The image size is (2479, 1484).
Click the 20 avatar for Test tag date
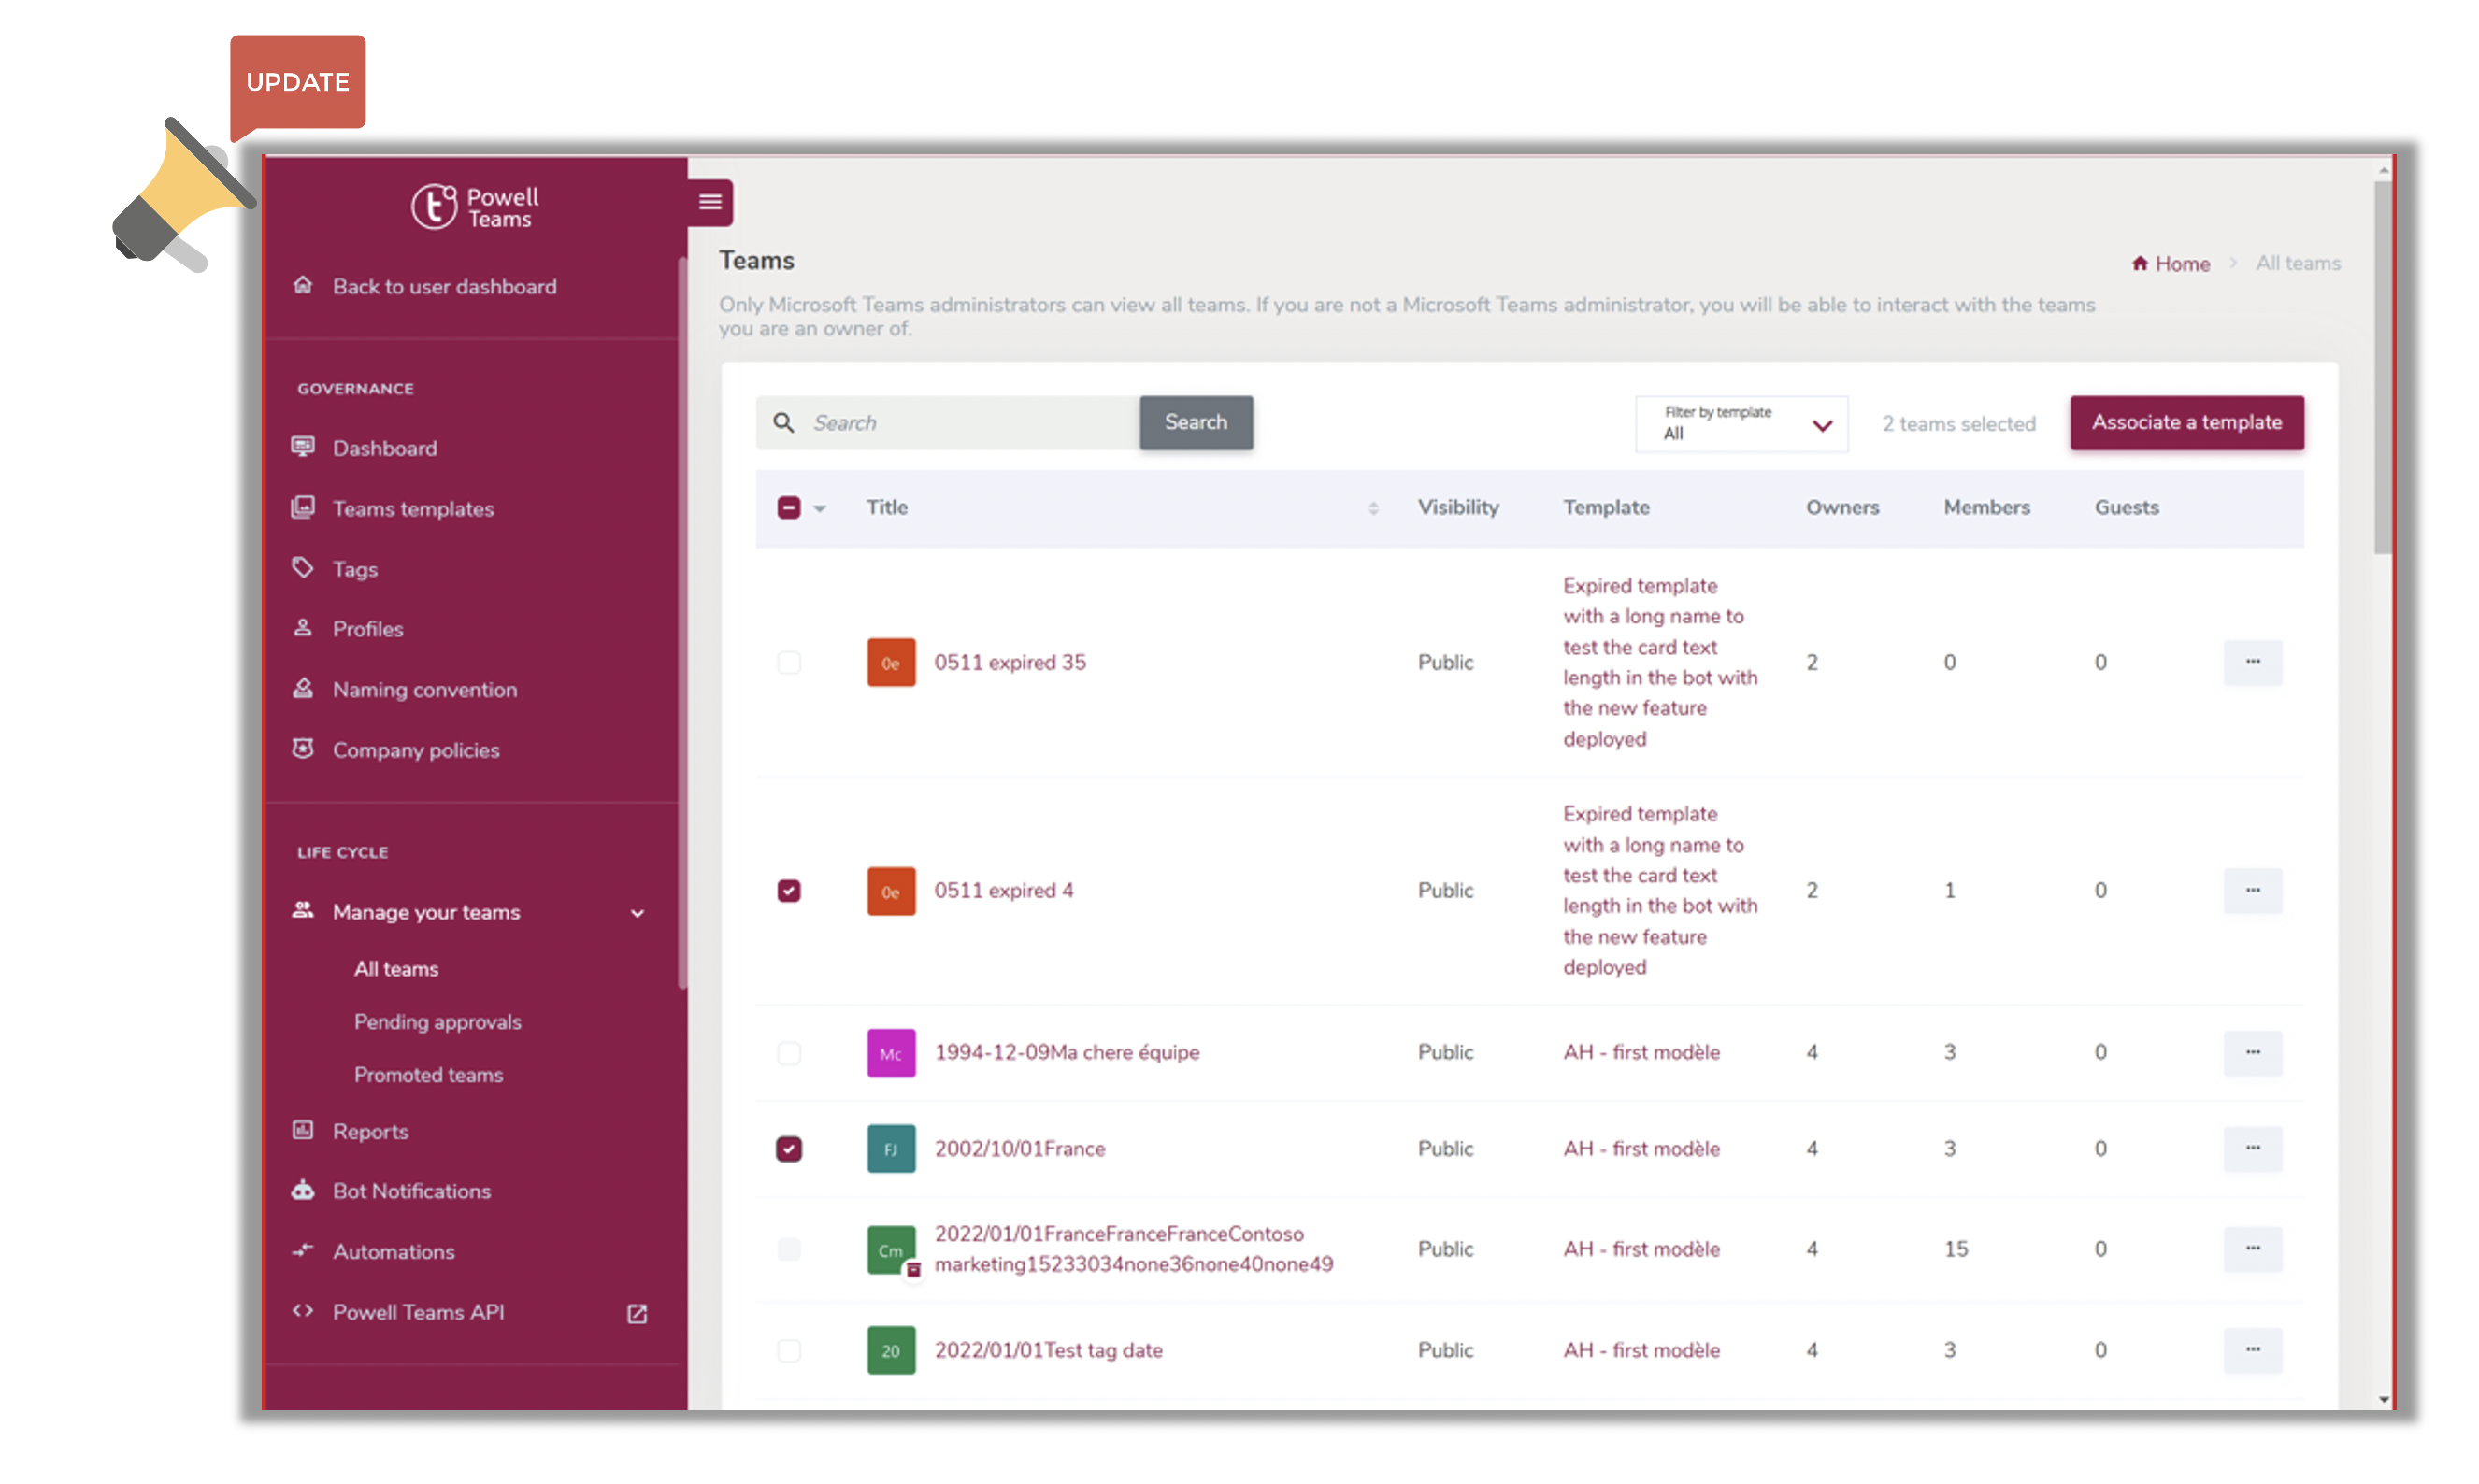[x=890, y=1351]
